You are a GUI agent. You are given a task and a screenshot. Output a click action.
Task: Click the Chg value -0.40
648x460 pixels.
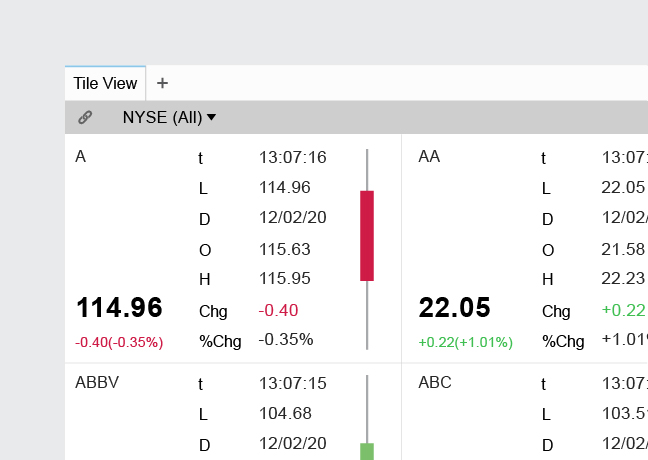pyautogui.click(x=278, y=310)
